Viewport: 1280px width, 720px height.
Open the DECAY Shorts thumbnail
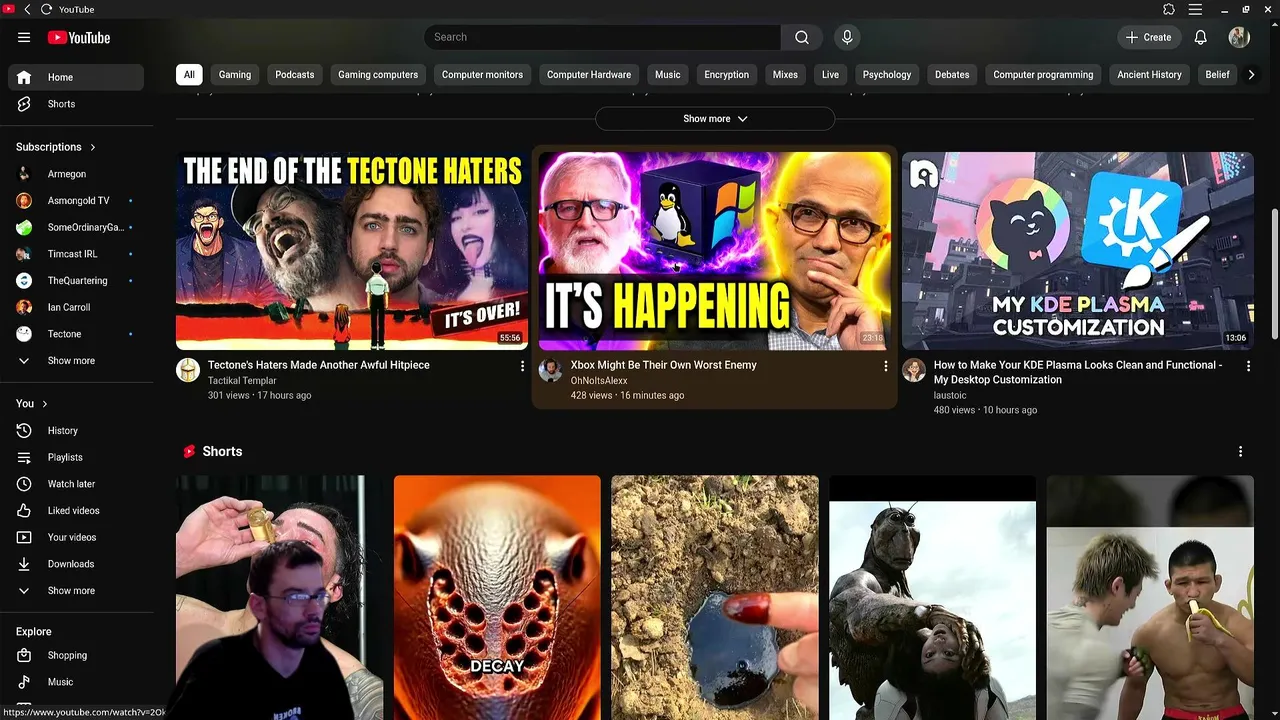coord(497,597)
